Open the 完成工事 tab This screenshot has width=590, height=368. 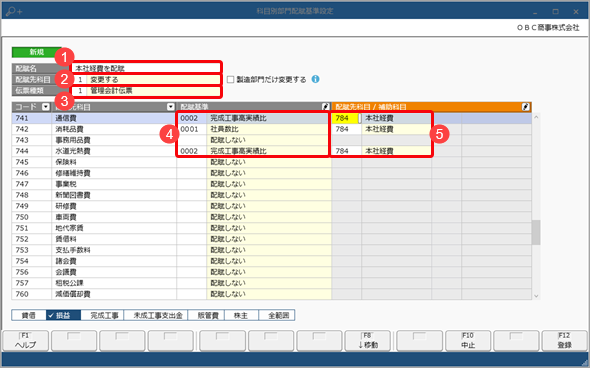point(102,315)
